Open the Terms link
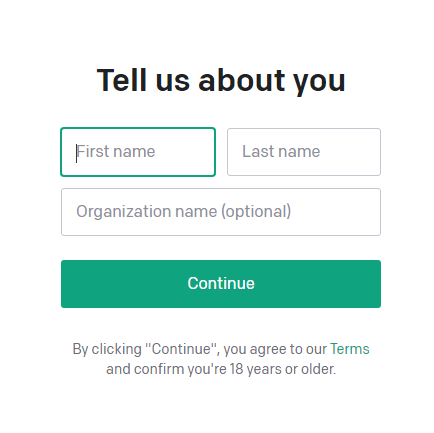Viewport: 434px width, 433px height. point(350,349)
